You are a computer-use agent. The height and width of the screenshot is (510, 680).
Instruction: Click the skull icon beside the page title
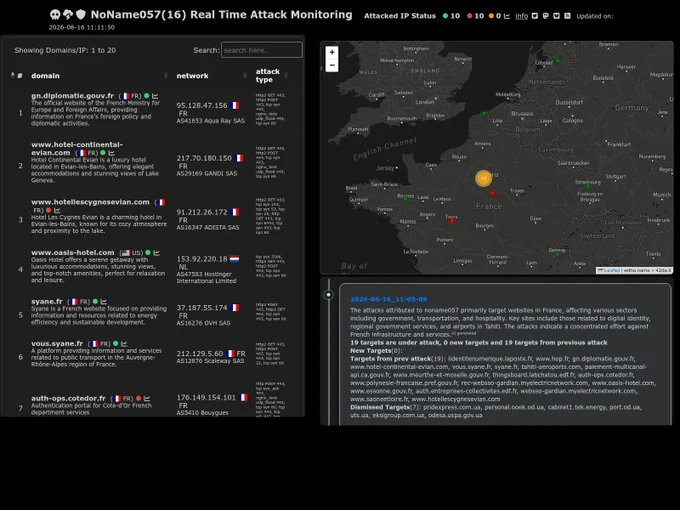[x=55, y=15]
